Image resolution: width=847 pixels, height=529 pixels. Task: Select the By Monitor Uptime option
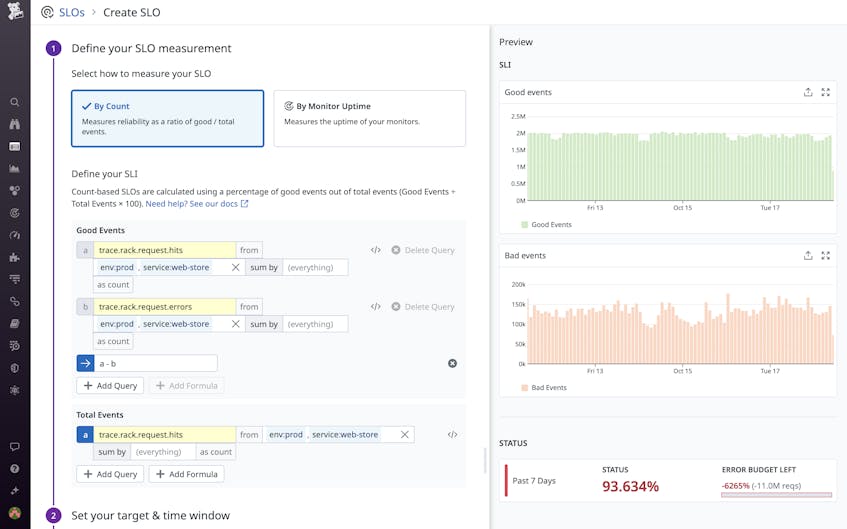coord(369,118)
